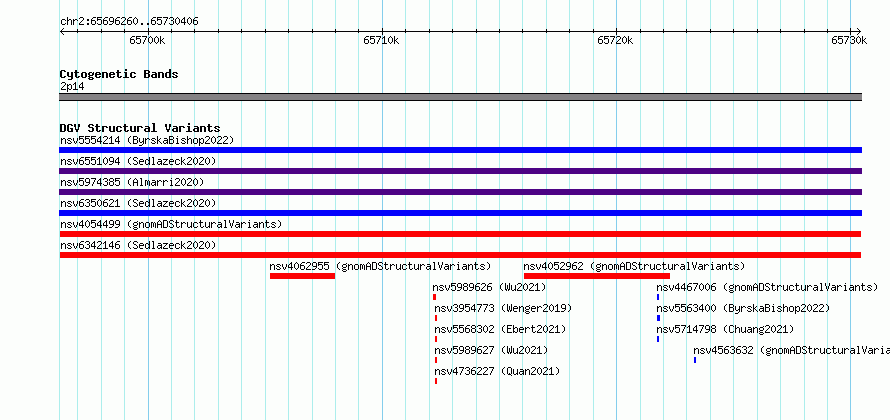Viewport: 890px width, 420px height.
Task: Click the chr2:65696260..65730406 coordinates text
Action: (x=129, y=22)
